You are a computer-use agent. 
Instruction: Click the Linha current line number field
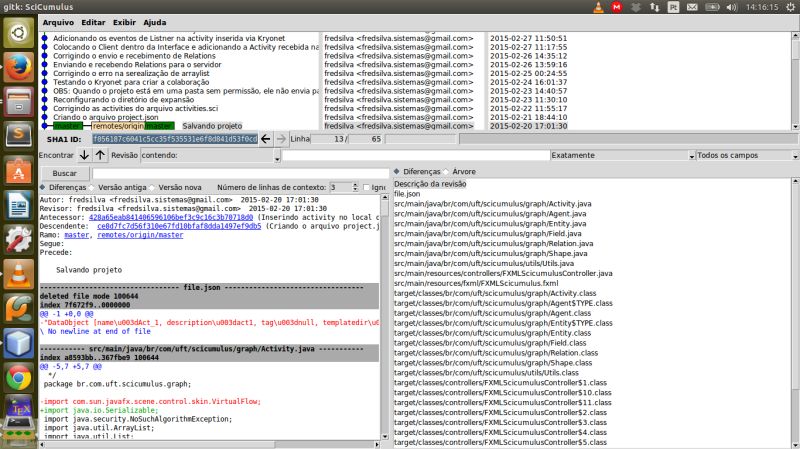(329, 139)
